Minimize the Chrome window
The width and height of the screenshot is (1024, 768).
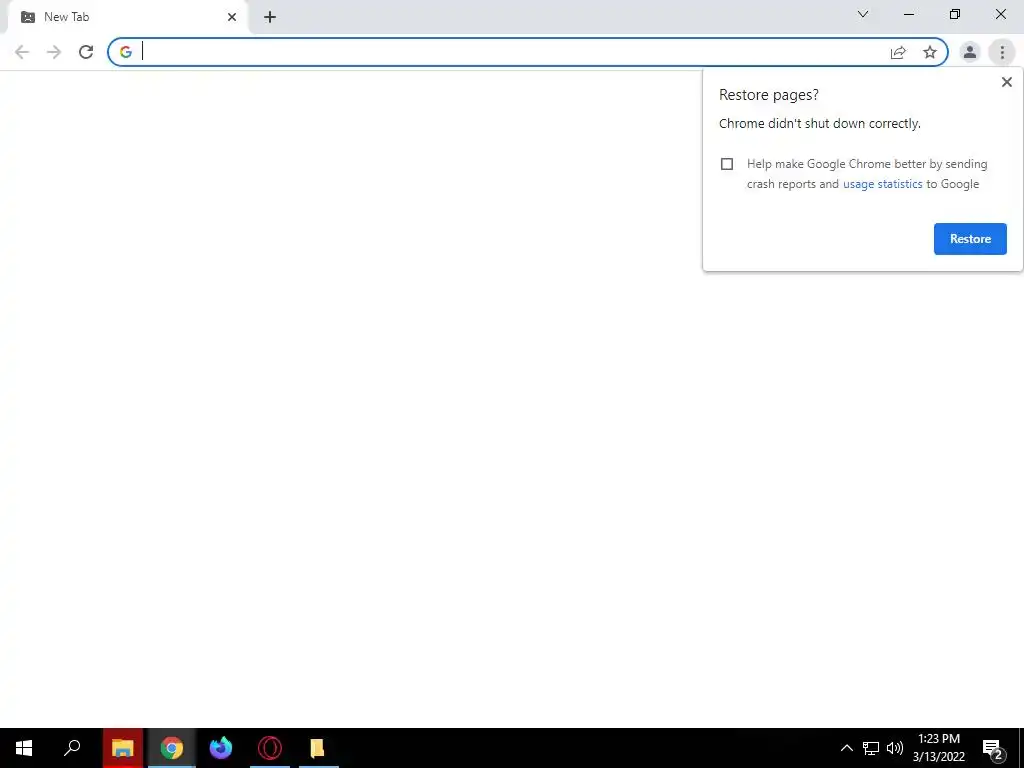pyautogui.click(x=909, y=14)
